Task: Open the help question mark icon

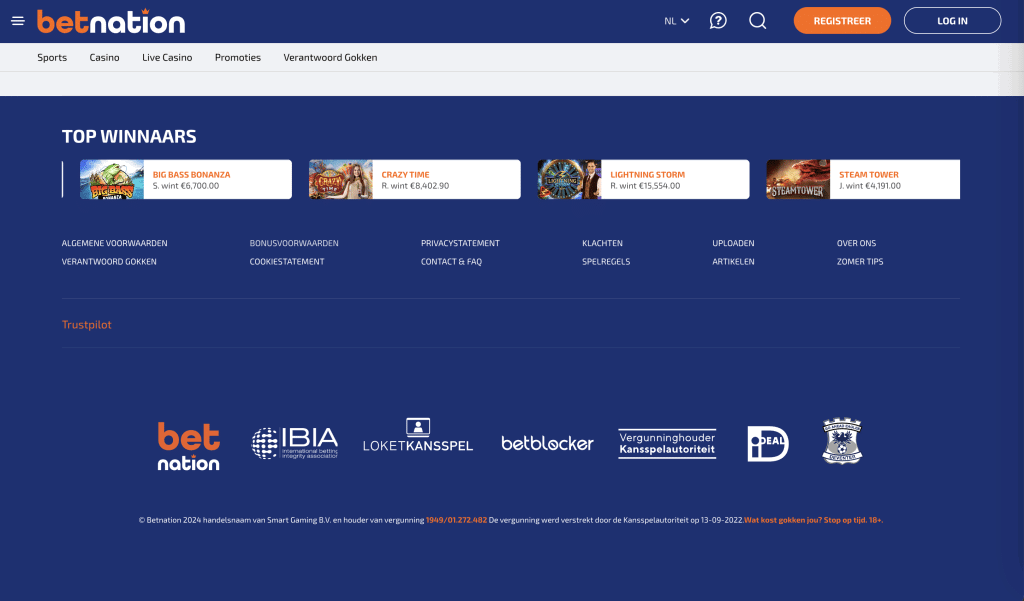Action: [718, 21]
